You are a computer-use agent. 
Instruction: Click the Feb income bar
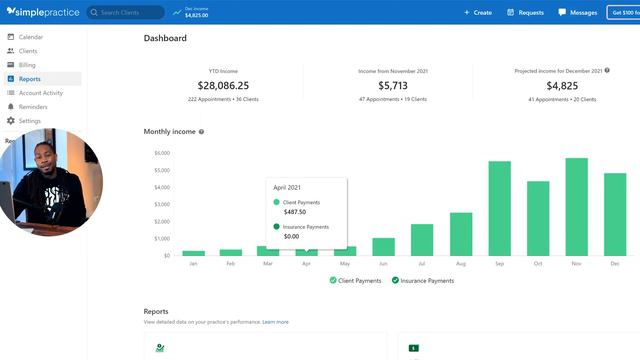click(x=231, y=252)
